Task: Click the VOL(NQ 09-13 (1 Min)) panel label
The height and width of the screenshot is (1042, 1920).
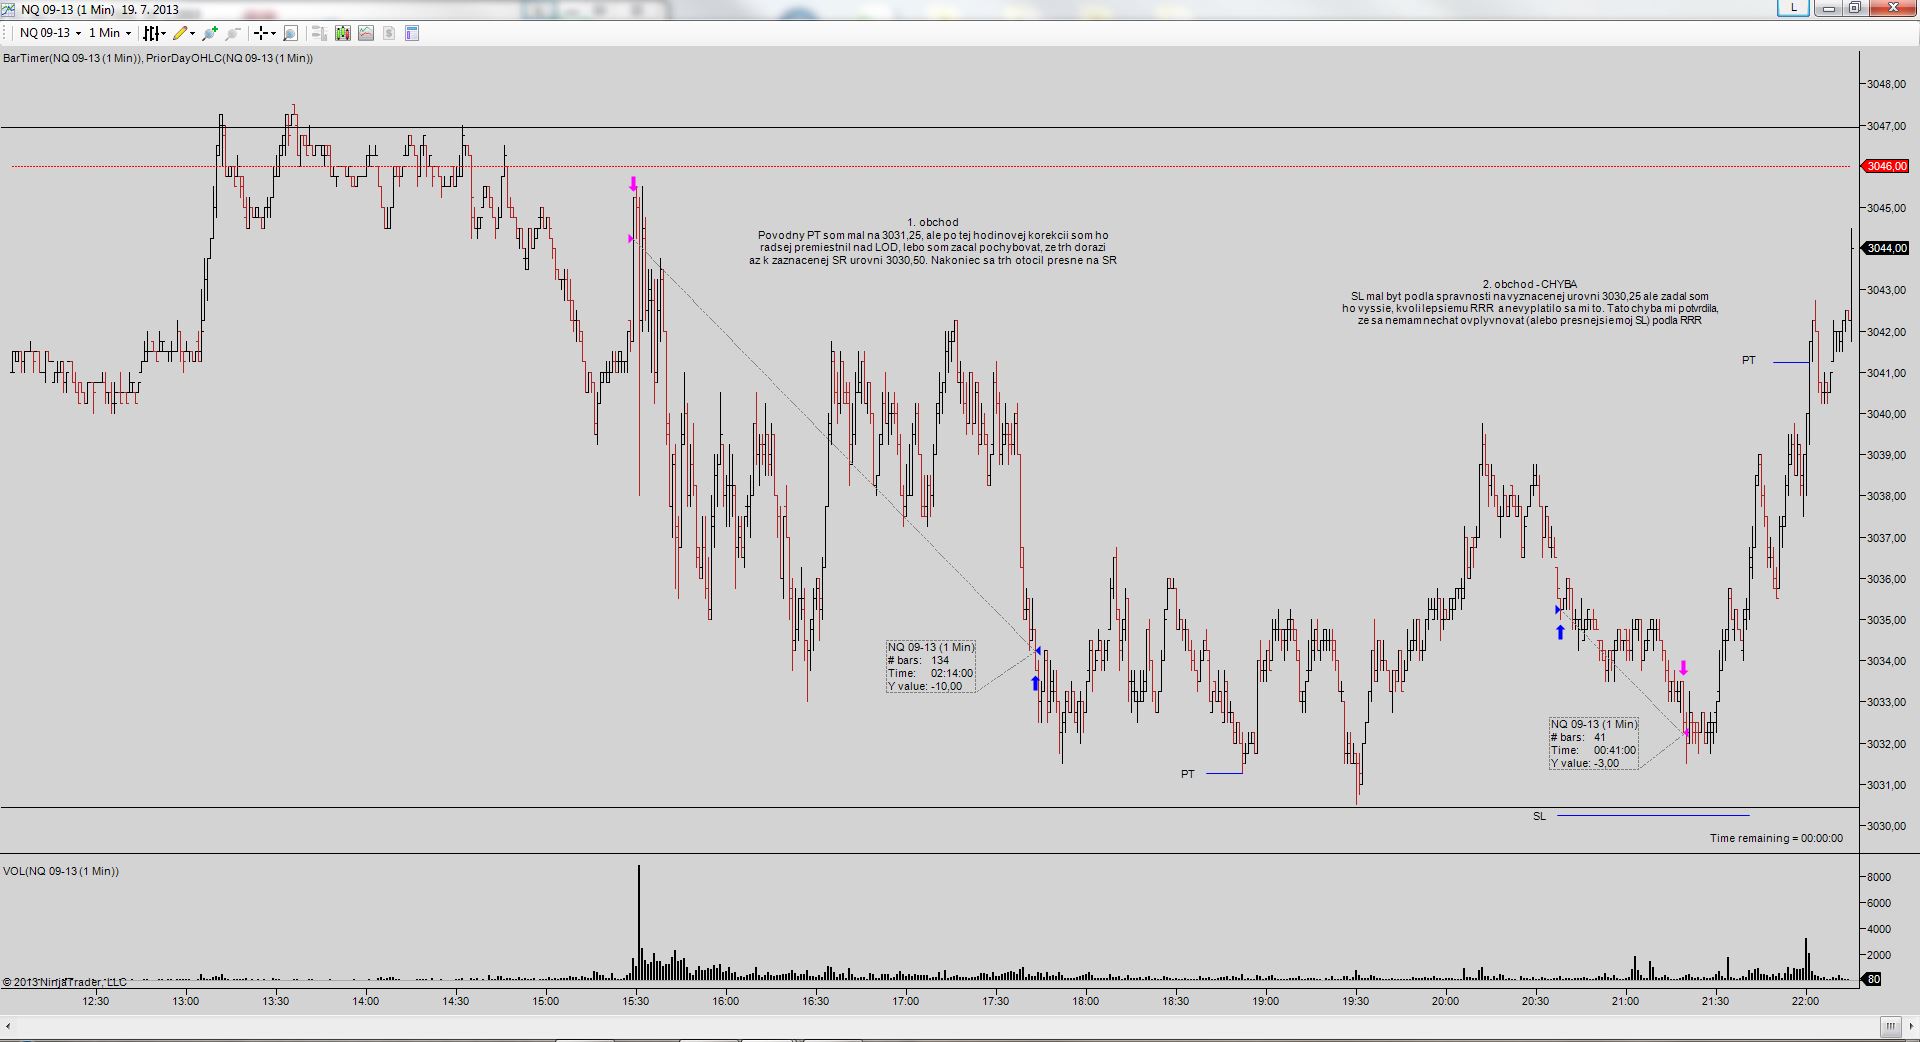Action: (61, 871)
